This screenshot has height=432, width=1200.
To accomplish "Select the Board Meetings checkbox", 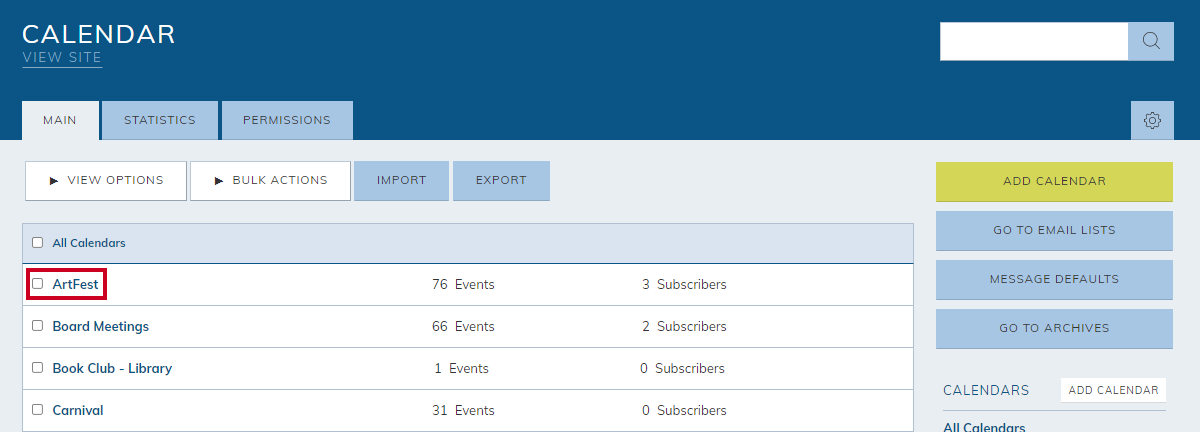I will click(38, 326).
